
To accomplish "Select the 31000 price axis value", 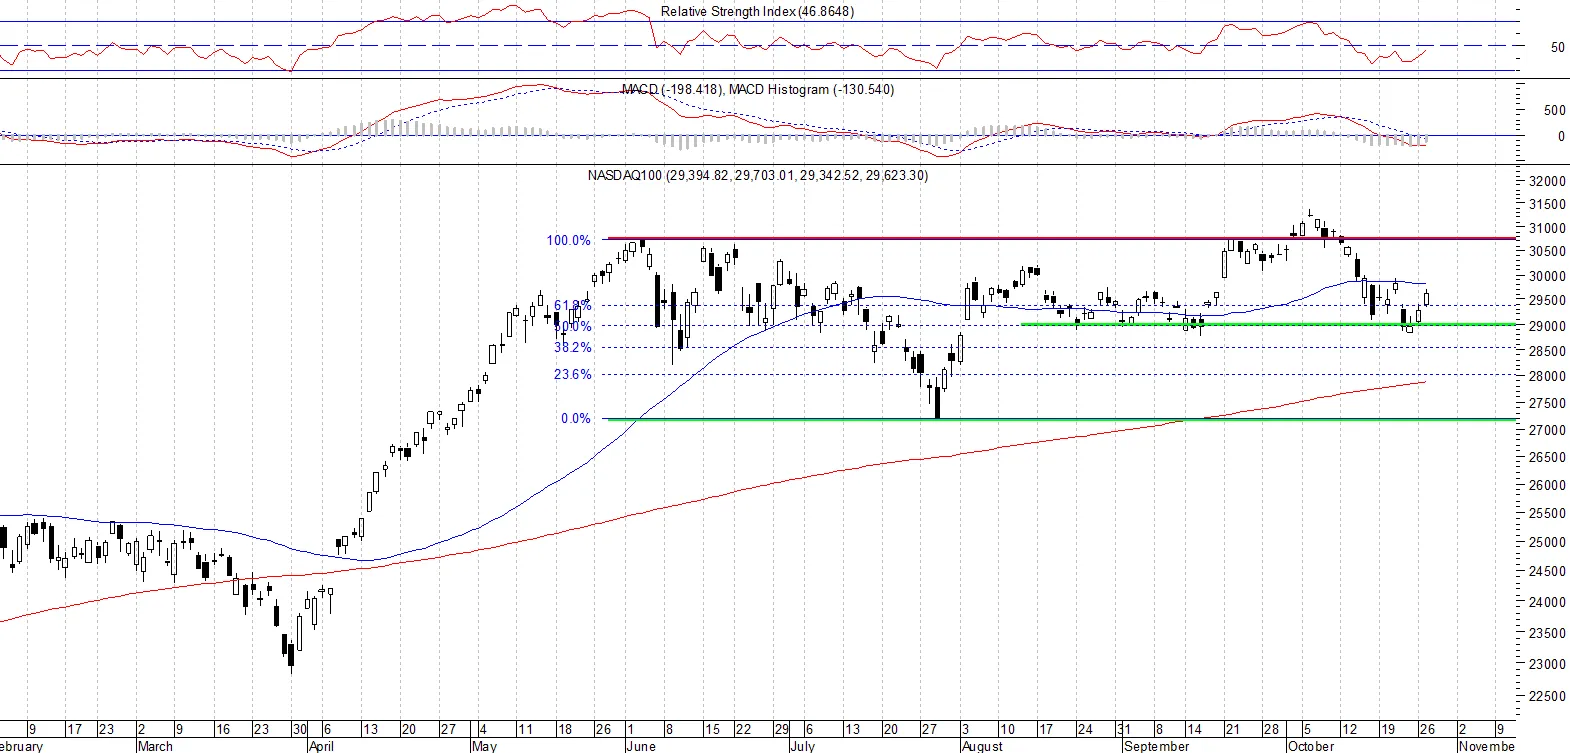I will 1547,228.
